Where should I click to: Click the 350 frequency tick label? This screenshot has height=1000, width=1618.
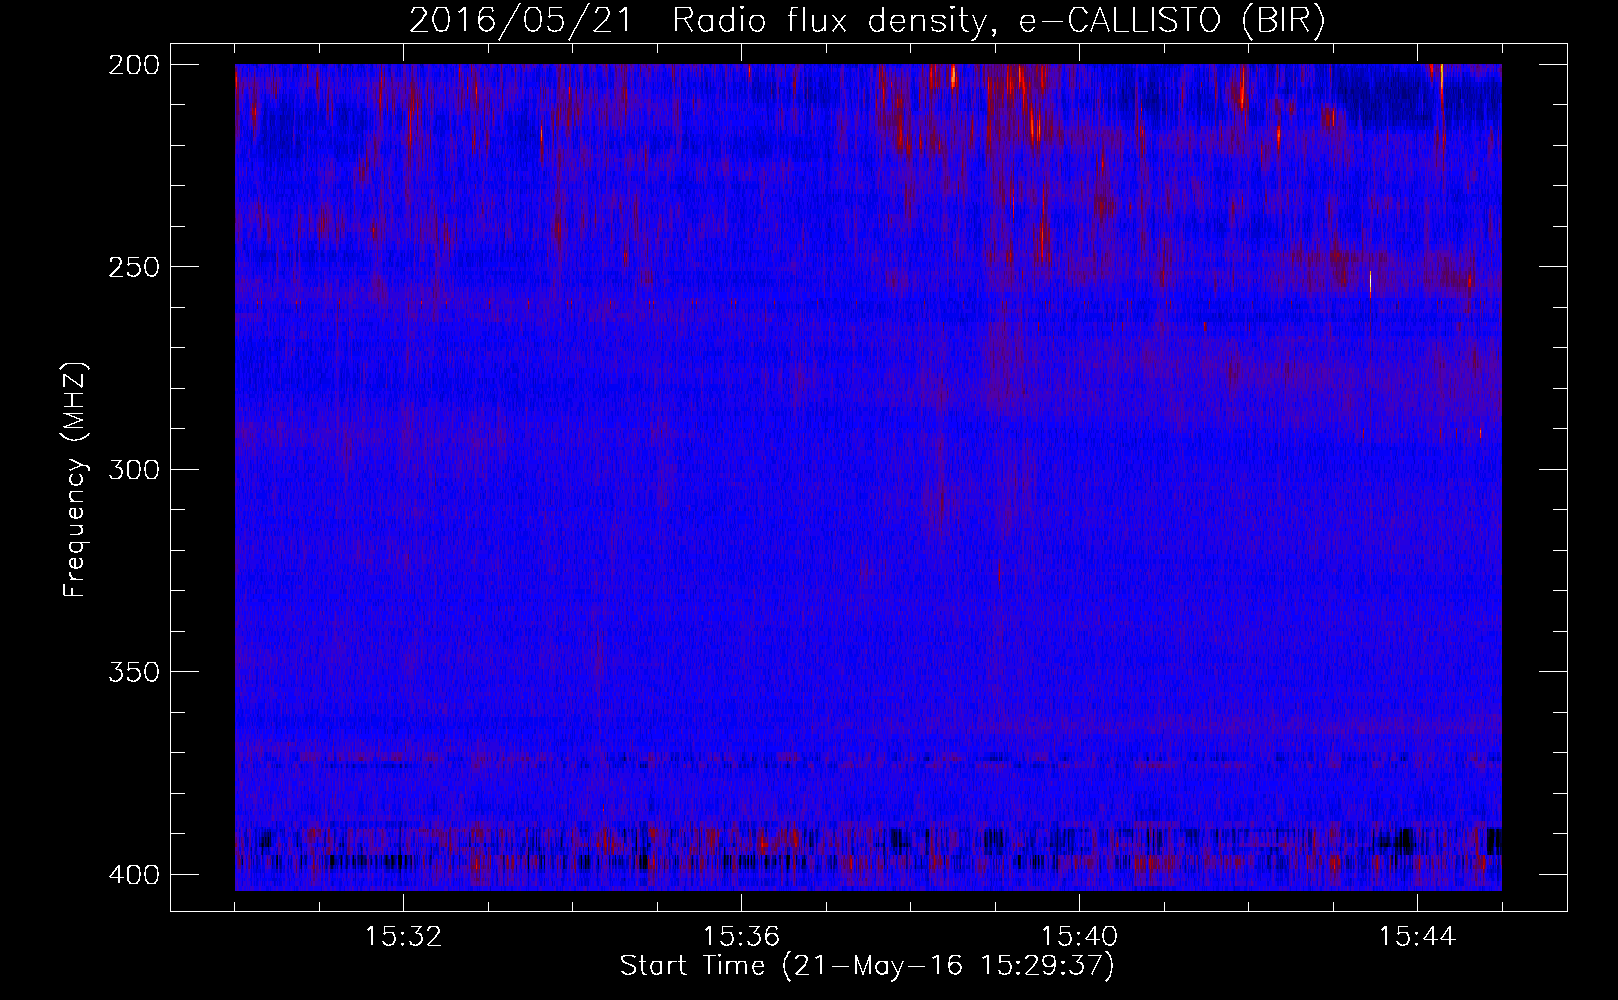tap(133, 672)
